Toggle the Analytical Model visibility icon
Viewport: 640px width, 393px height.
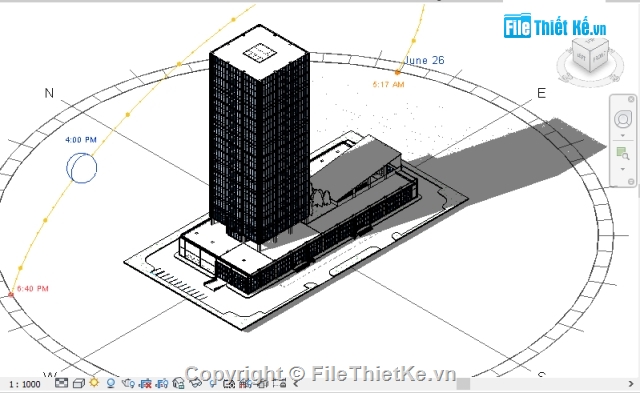coord(245,384)
